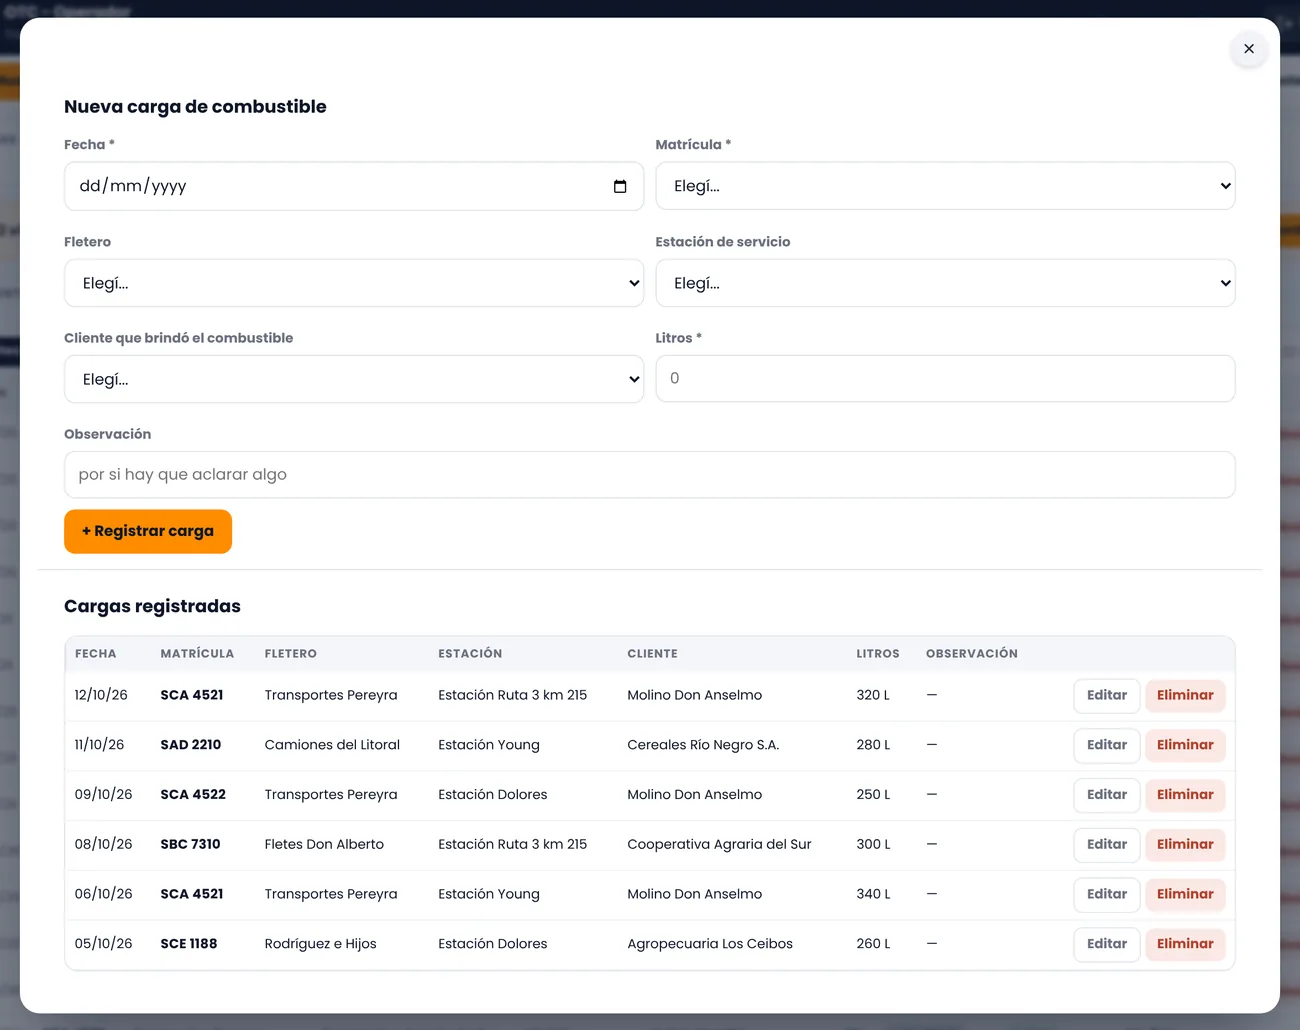Edit the SCA 4522 load row
Viewport: 1300px width, 1030px height.
click(x=1107, y=795)
